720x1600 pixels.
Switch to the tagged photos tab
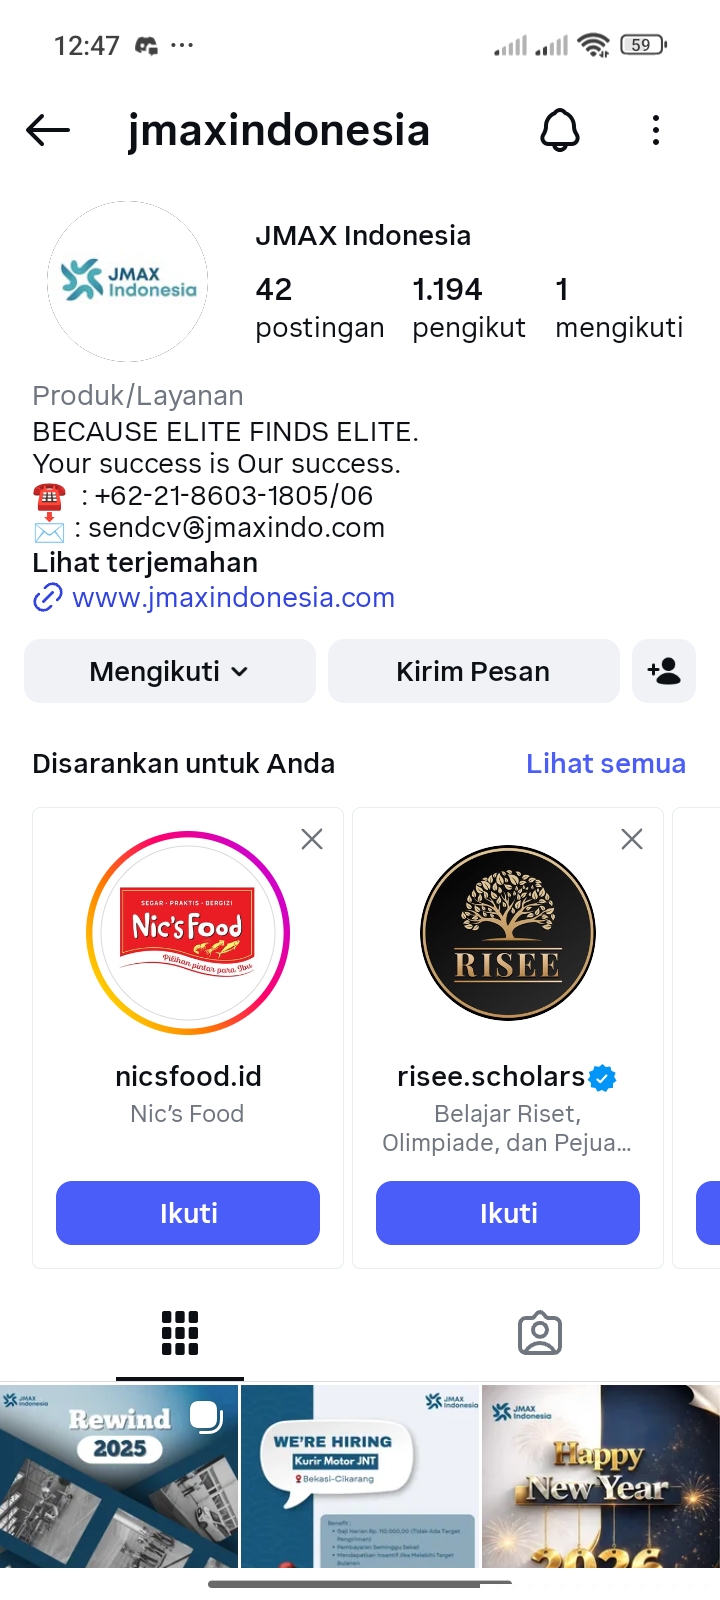pos(540,1333)
